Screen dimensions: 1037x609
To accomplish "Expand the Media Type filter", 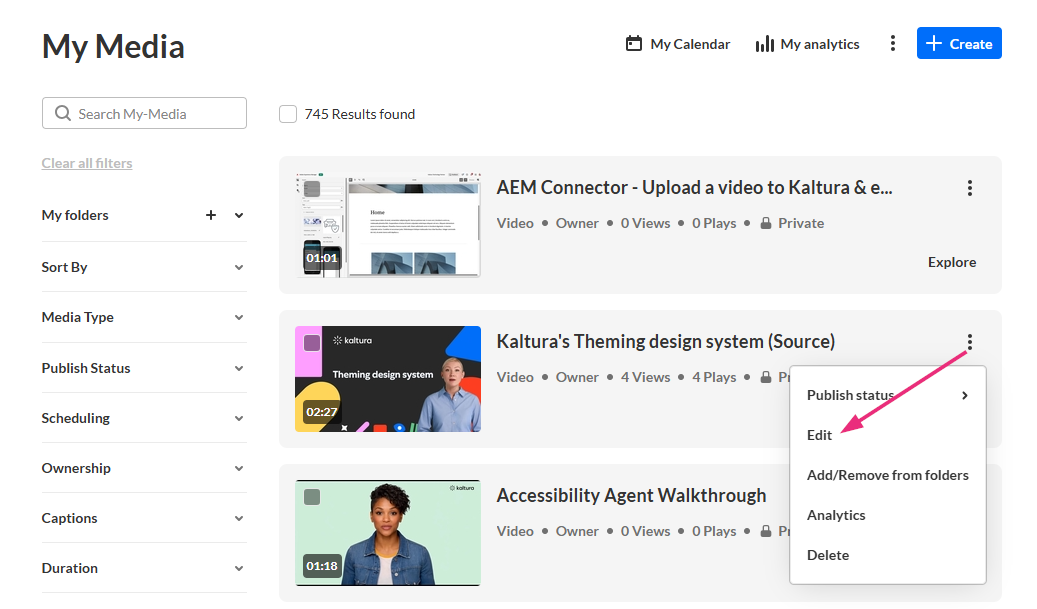I will click(144, 317).
